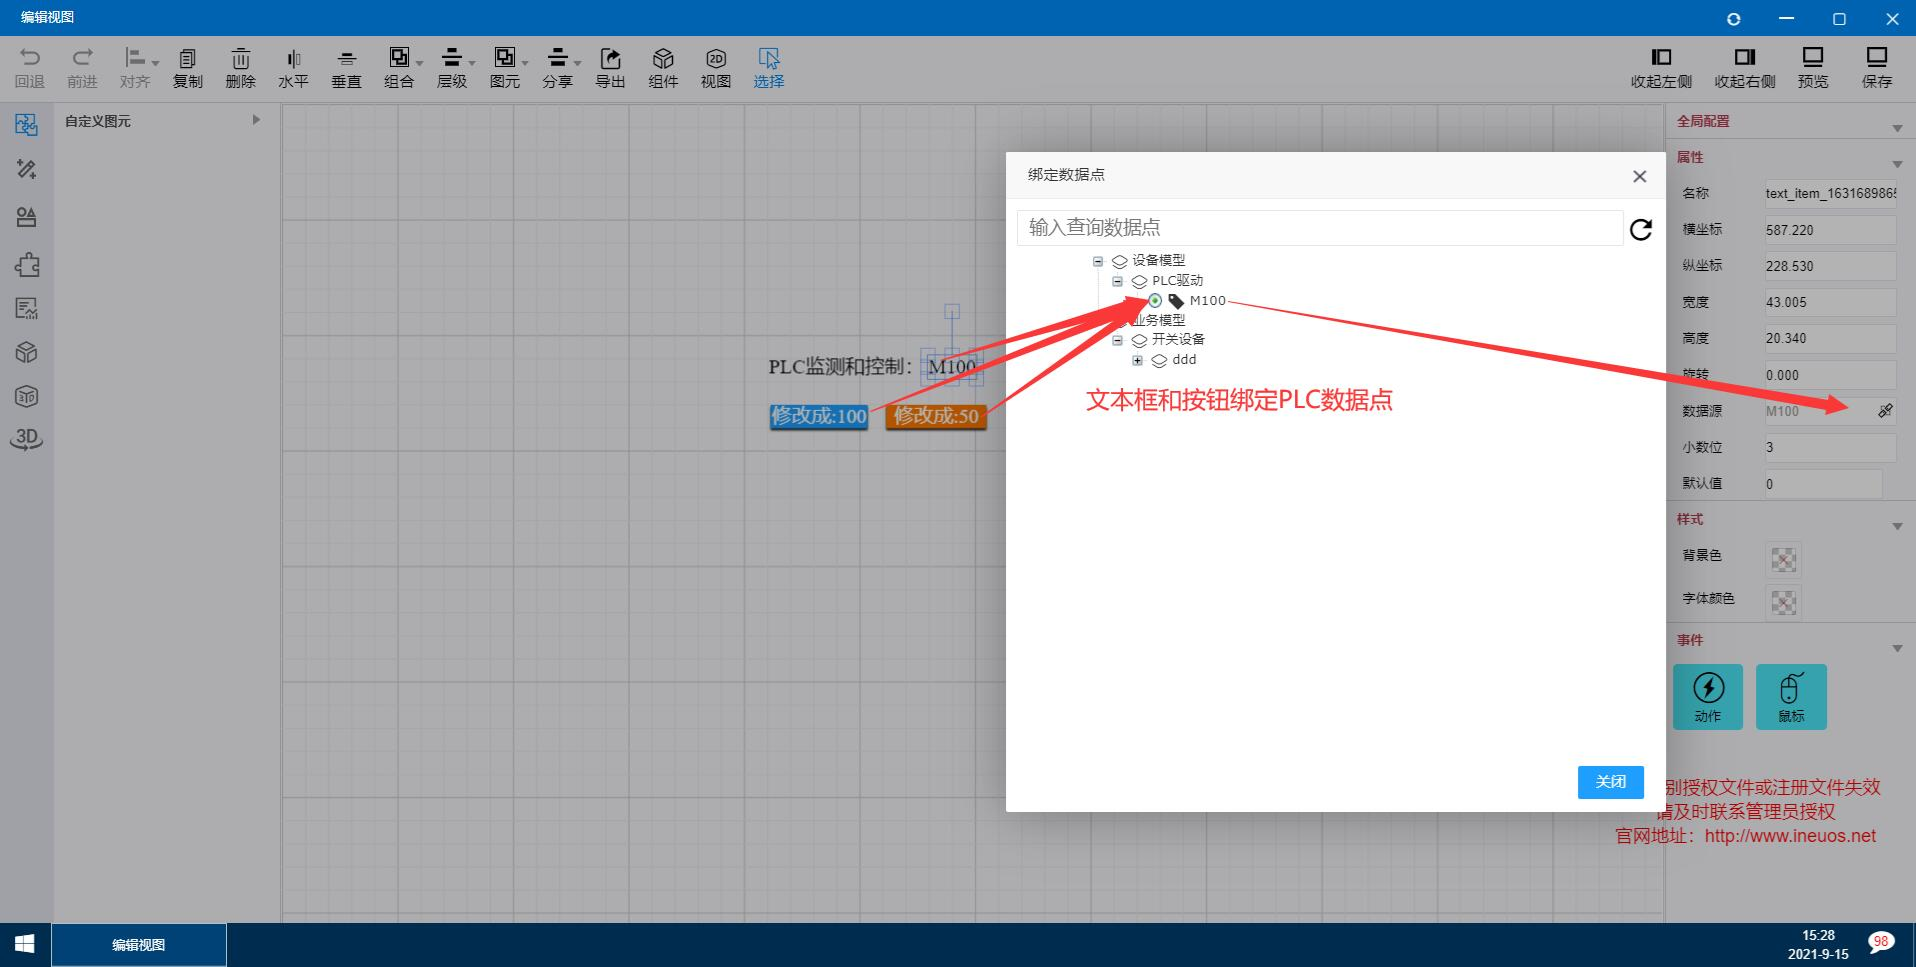Expand the ddd tree node
This screenshot has height=967, width=1916.
click(1137, 360)
